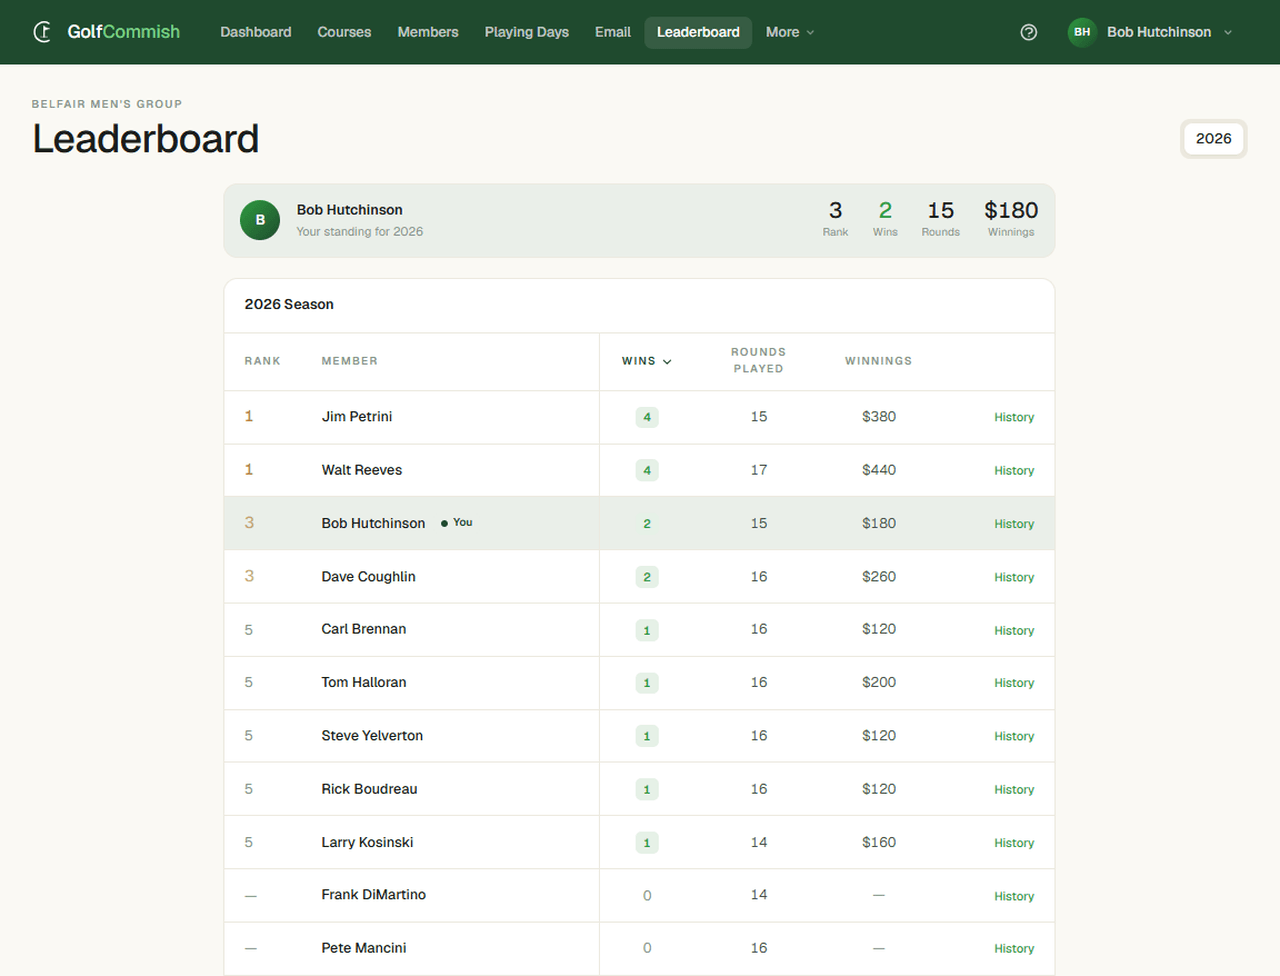The height and width of the screenshot is (976, 1280).
Task: Click the Belfair Men's Group label
Action: [107, 104]
